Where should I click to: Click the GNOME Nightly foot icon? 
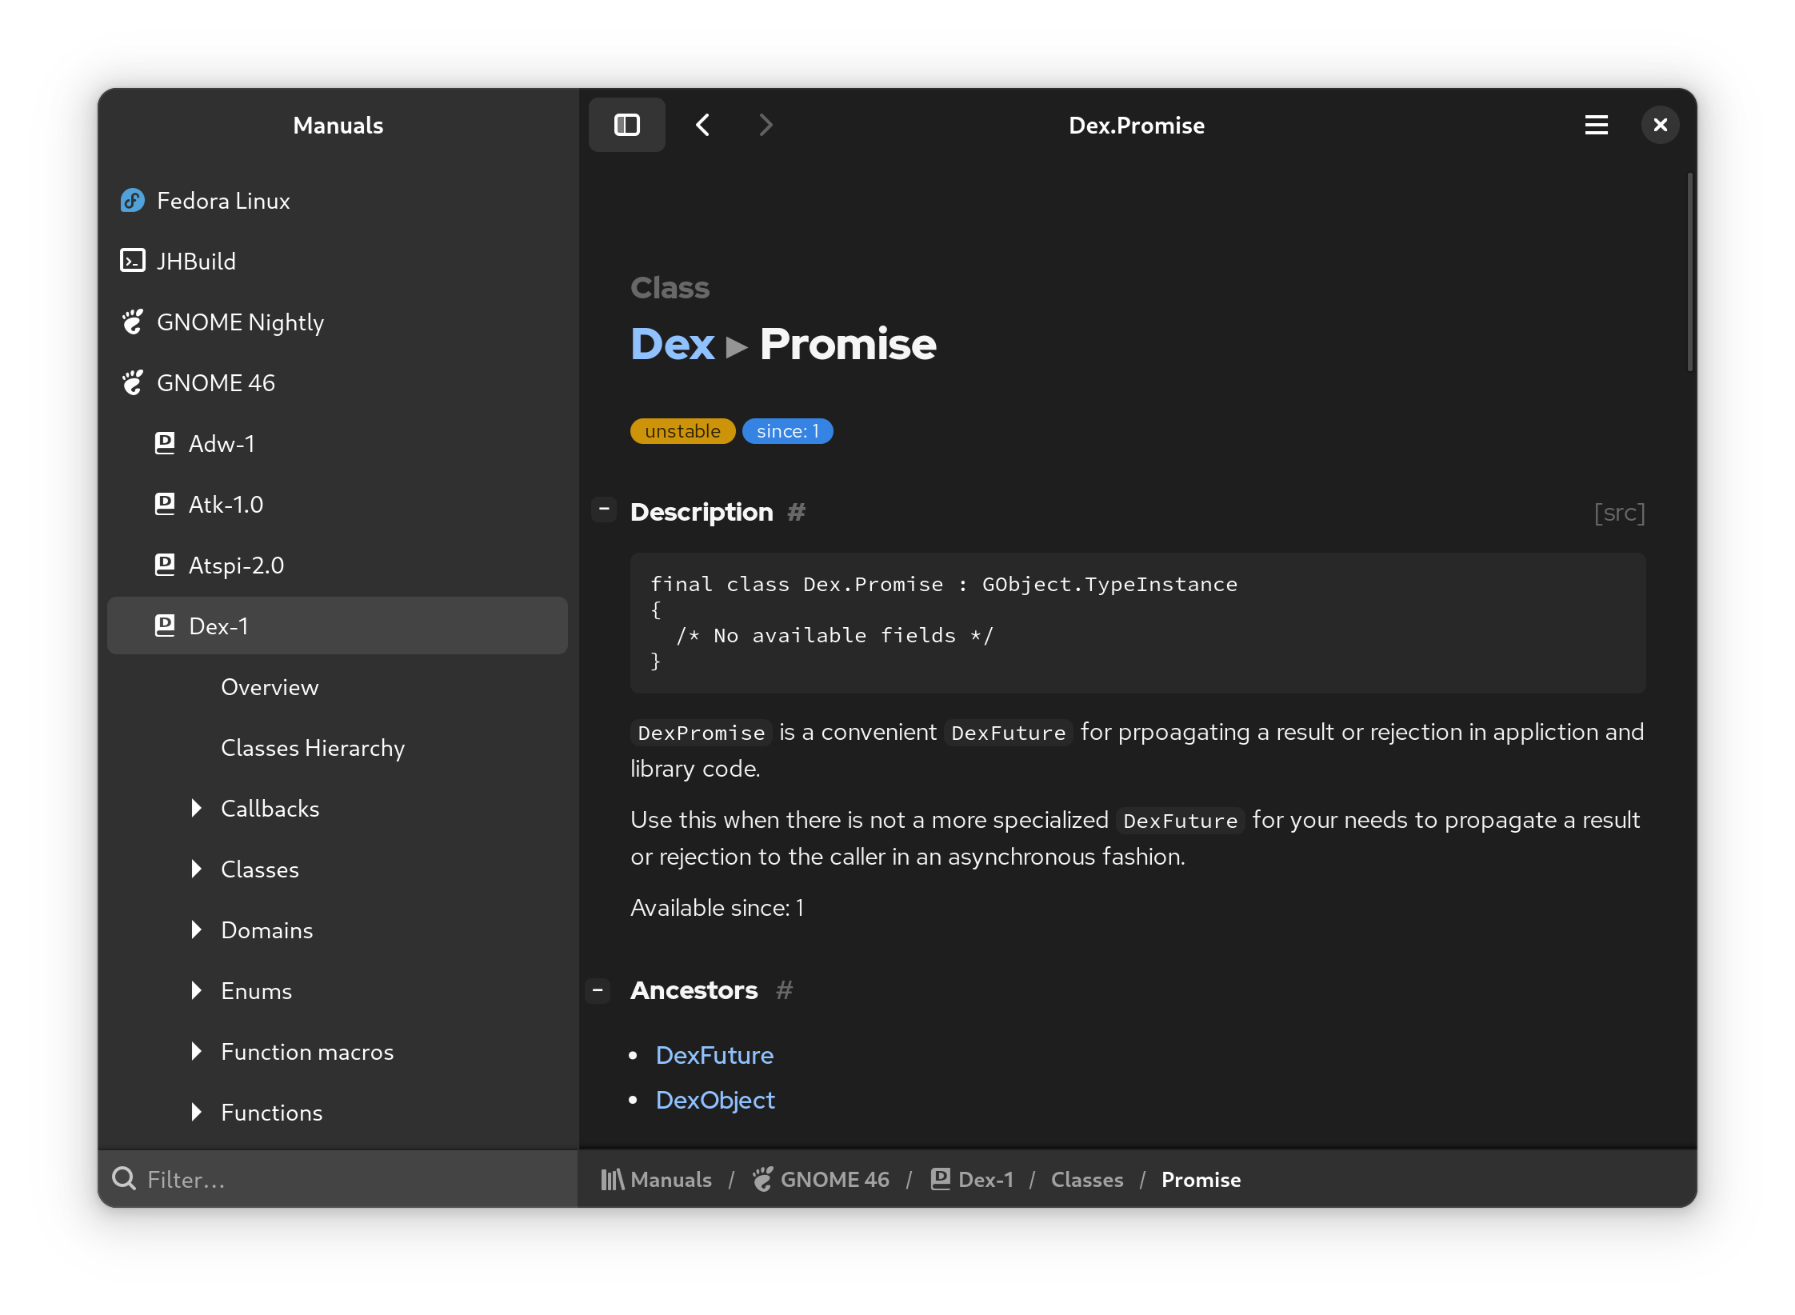132,322
